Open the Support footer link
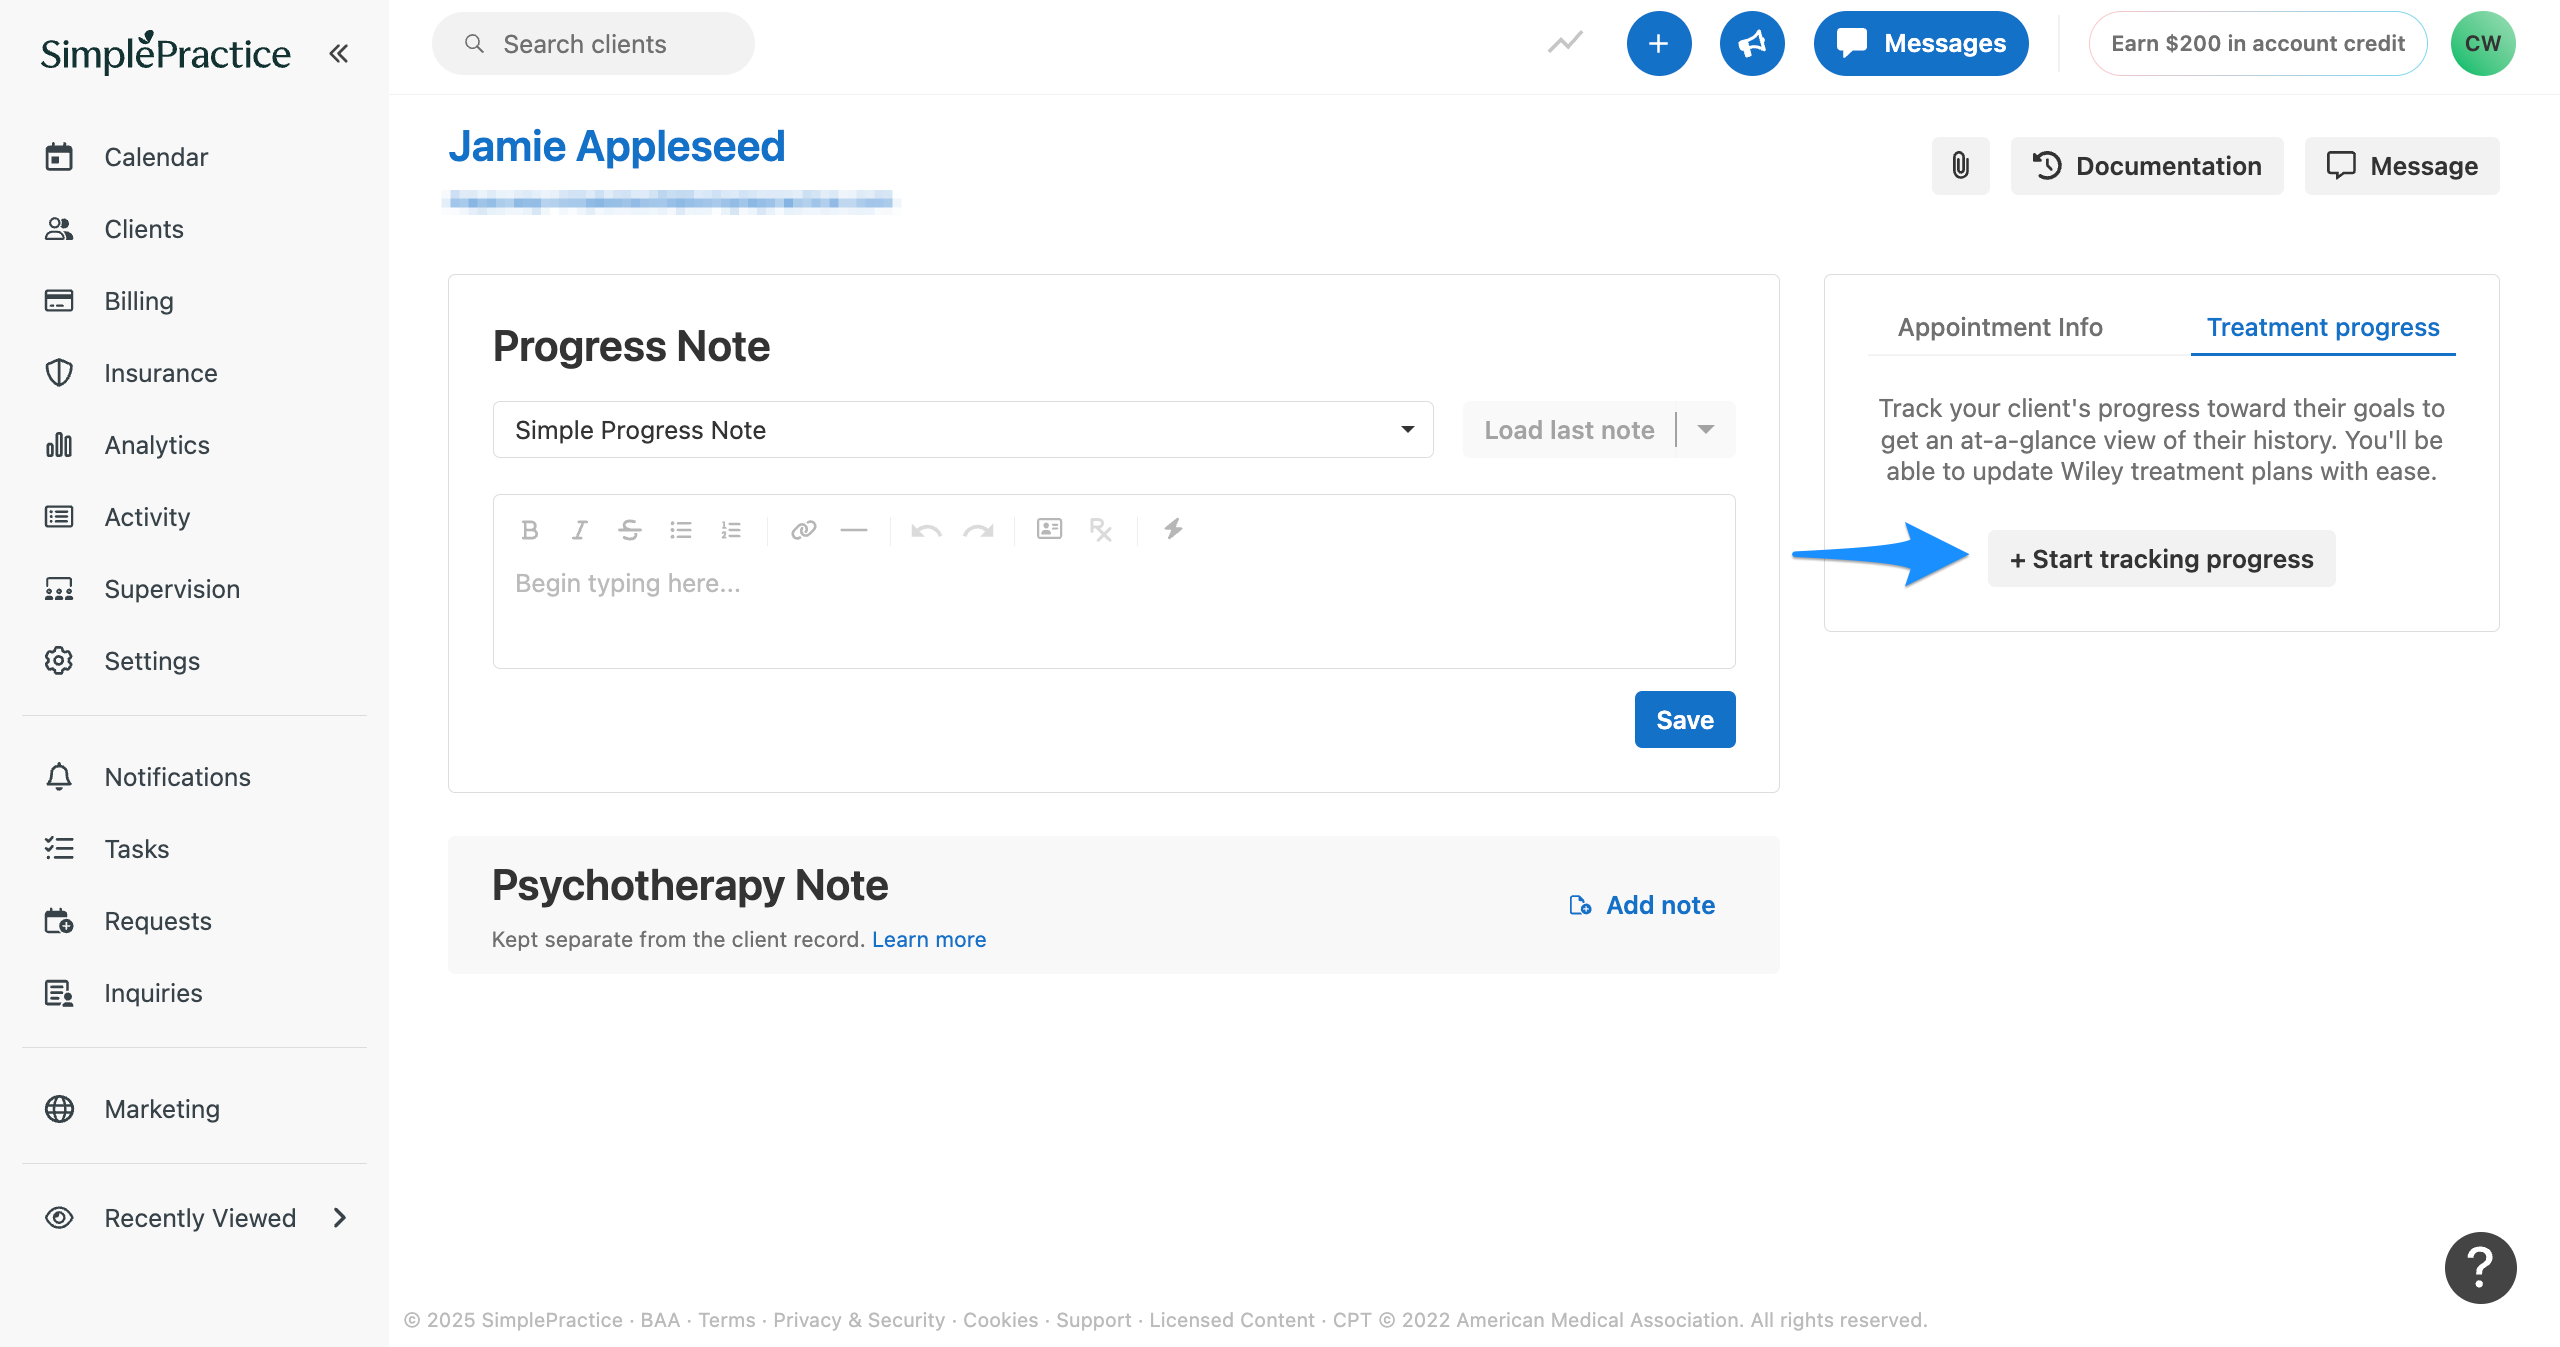Screen dimensions: 2560x1347 click(1093, 1320)
